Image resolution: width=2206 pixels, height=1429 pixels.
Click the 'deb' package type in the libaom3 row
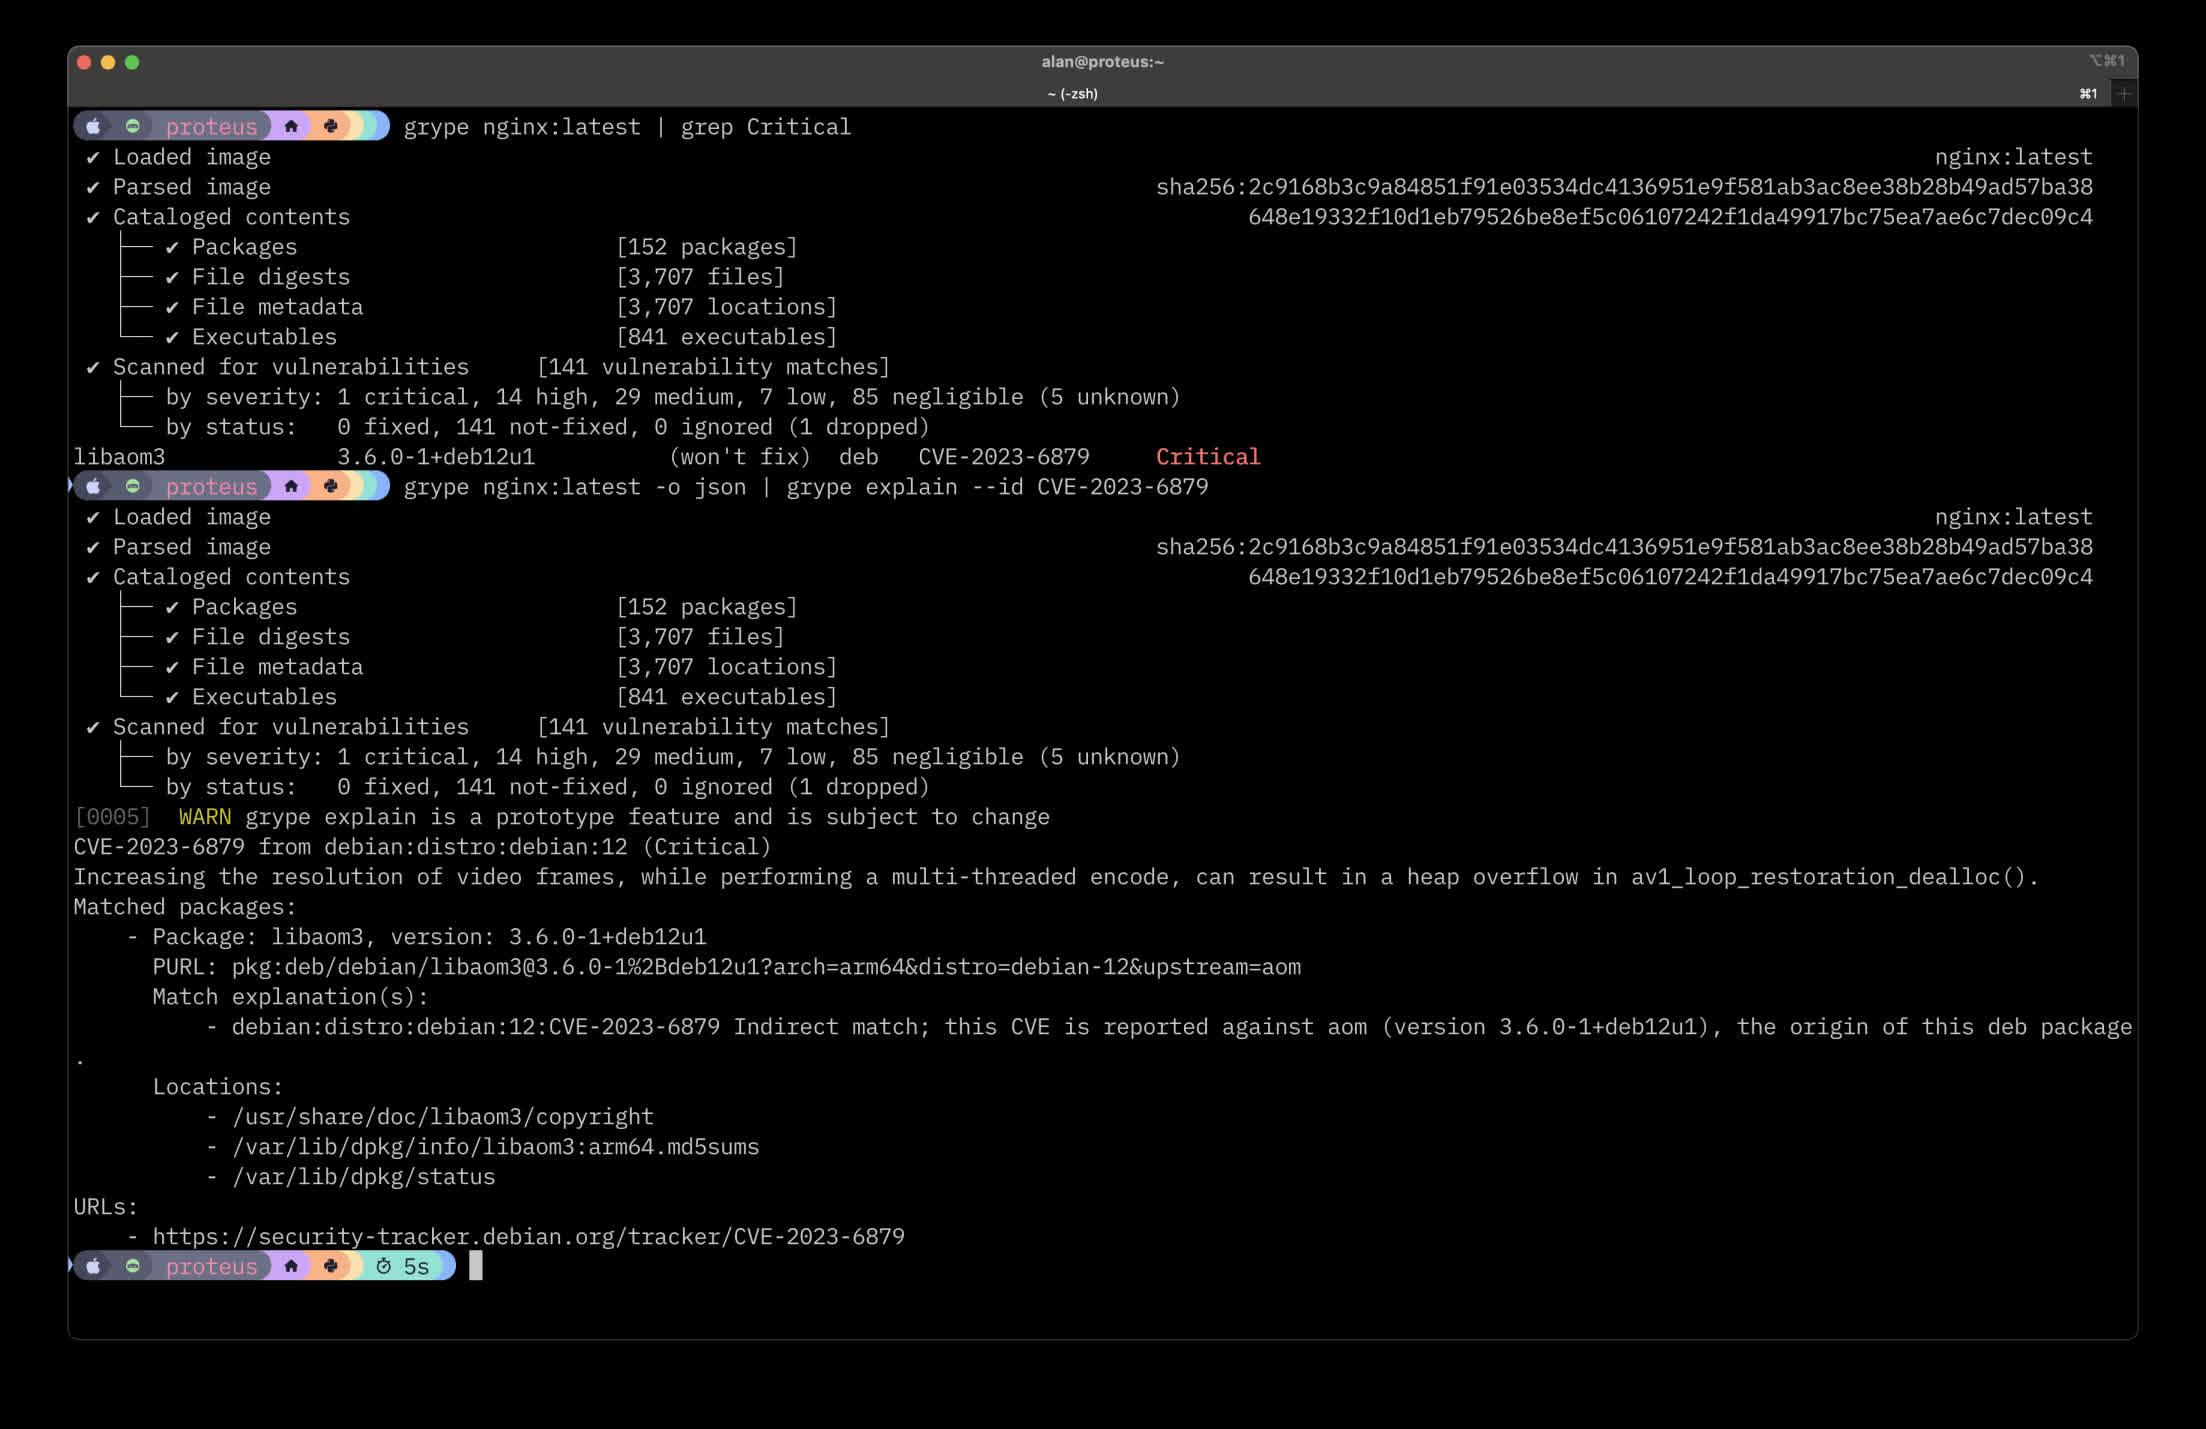[x=858, y=457]
